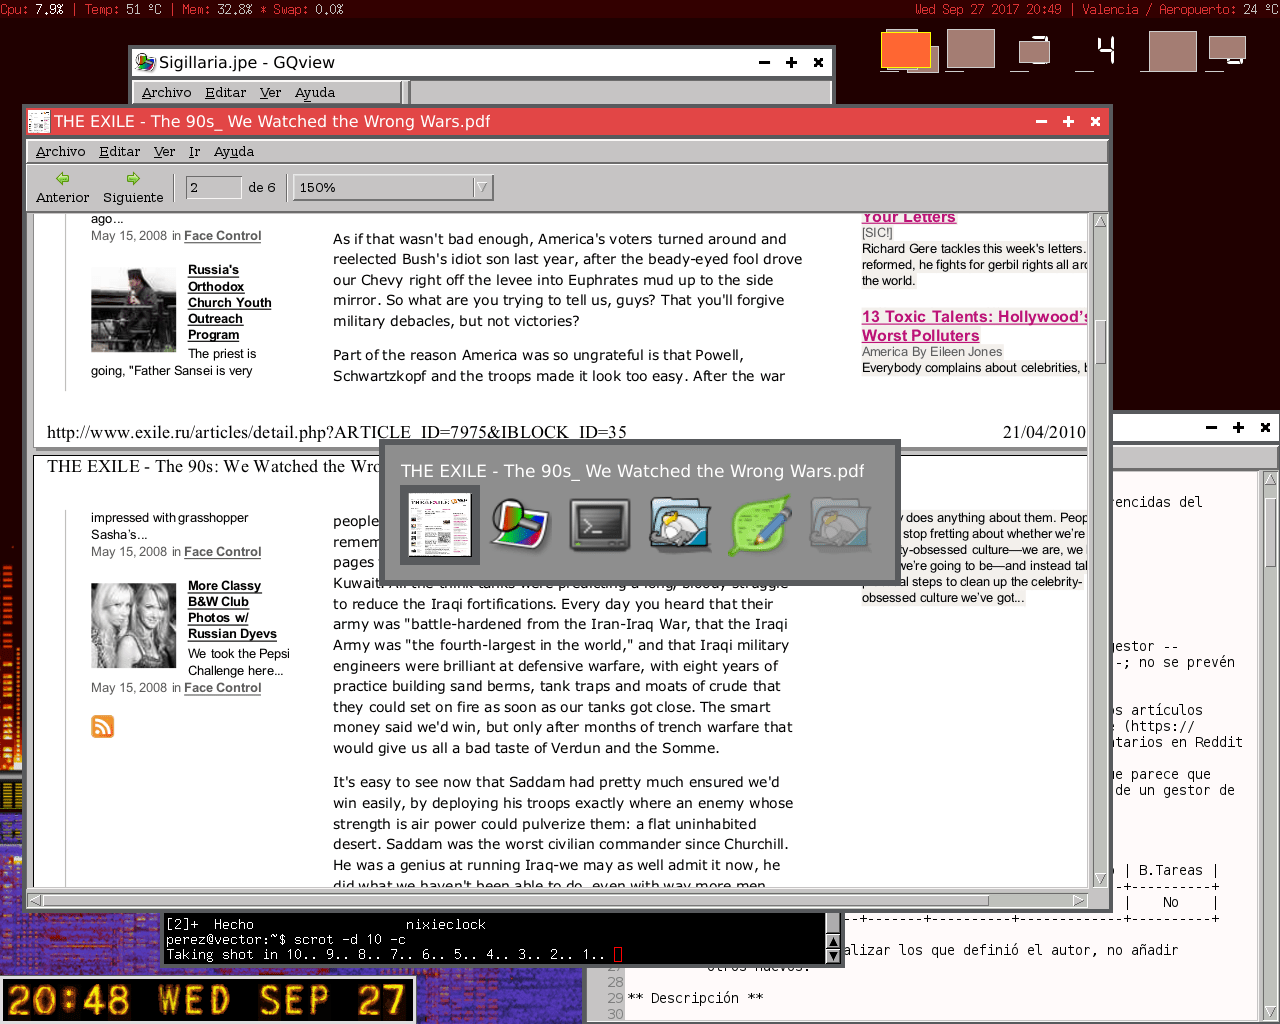The image size is (1280, 1024).
Task: Click the nixie clock showing 20:48 WED SEP 27
Action: point(207,1000)
